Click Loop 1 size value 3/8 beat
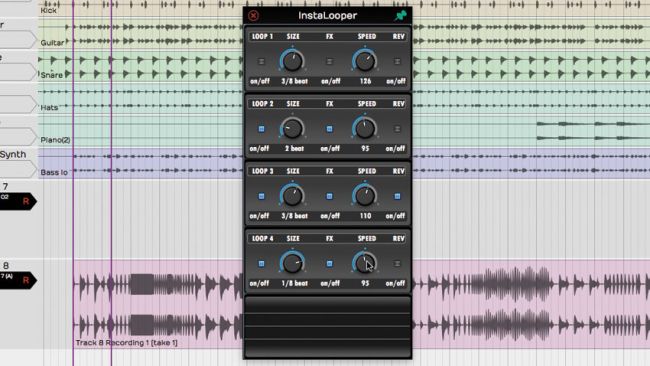 pos(294,81)
